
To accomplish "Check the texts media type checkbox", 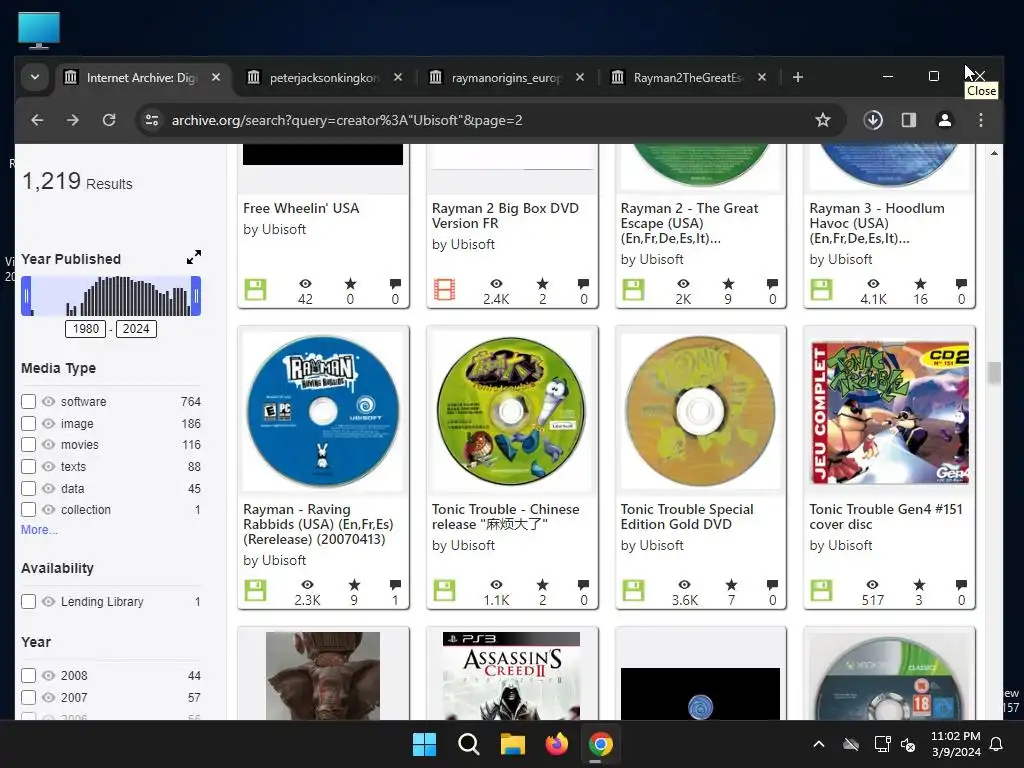I will [28, 466].
